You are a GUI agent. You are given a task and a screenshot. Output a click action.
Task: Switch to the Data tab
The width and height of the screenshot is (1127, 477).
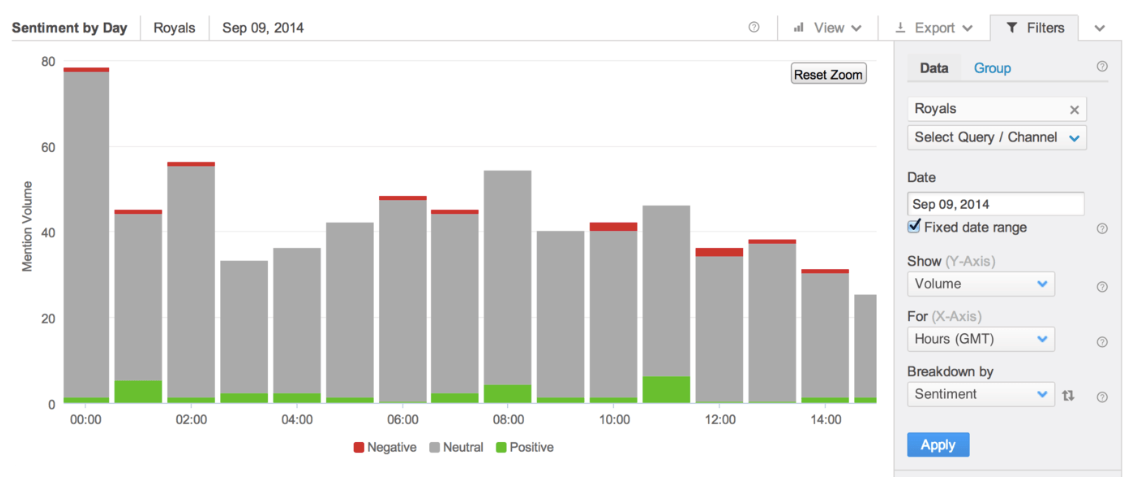click(934, 68)
